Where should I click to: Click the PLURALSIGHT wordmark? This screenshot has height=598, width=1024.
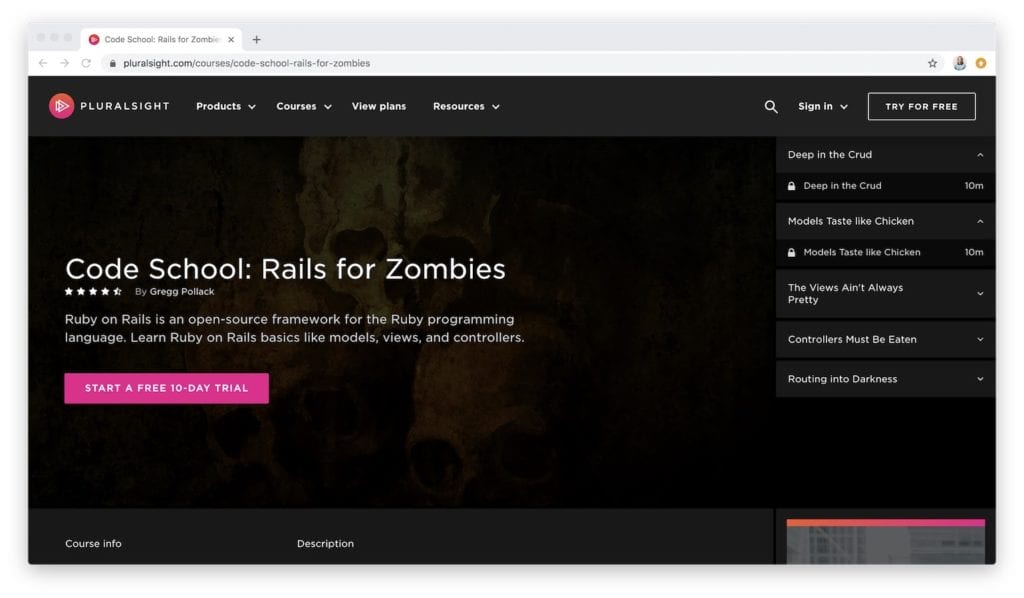coord(125,106)
